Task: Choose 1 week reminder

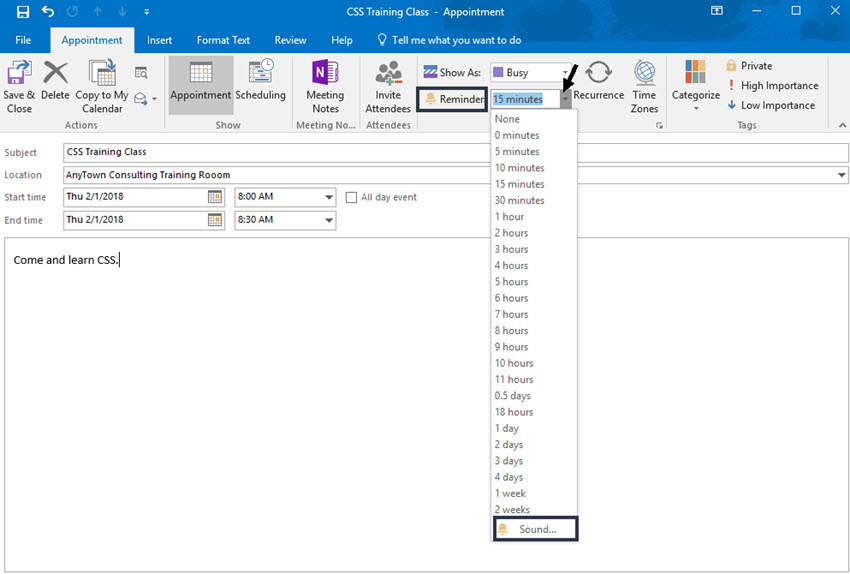Action: [534, 493]
